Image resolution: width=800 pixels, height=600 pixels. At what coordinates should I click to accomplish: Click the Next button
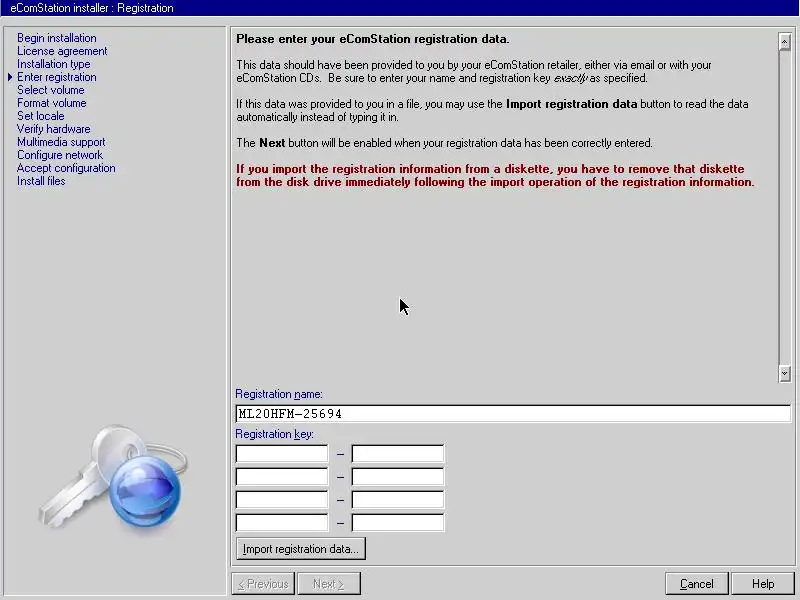(329, 584)
